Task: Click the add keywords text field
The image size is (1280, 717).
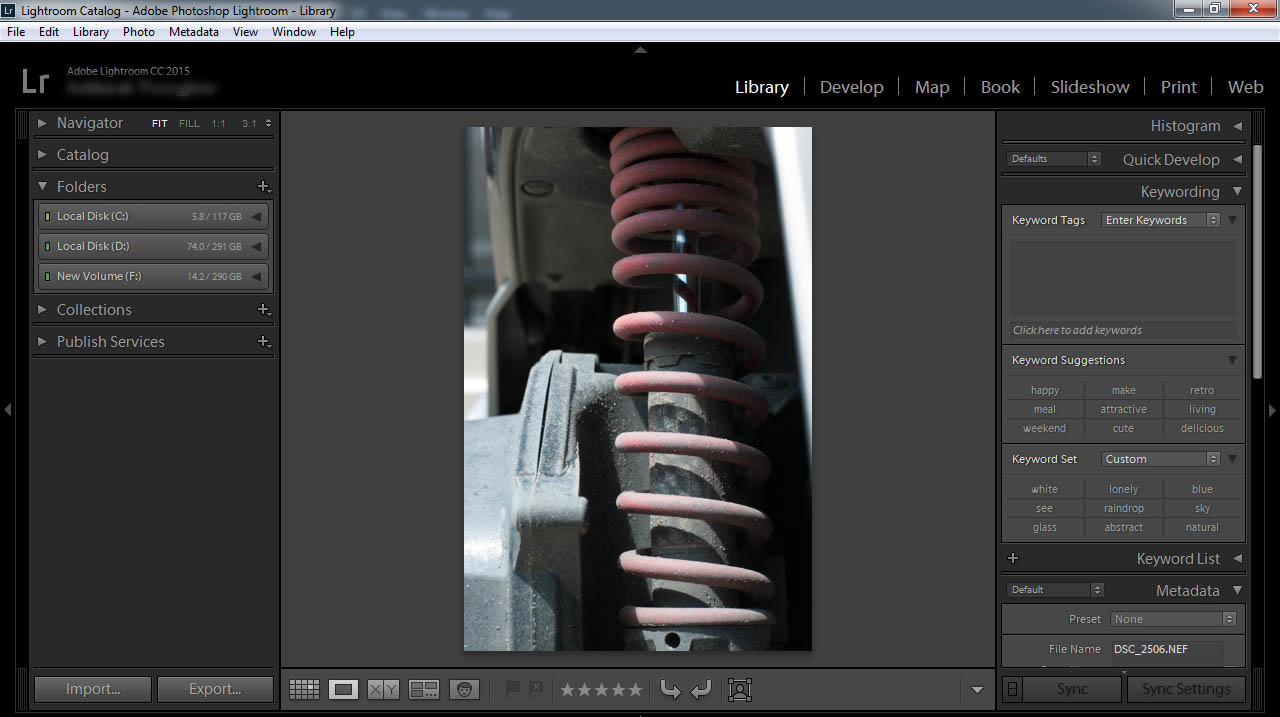Action: coord(1122,330)
